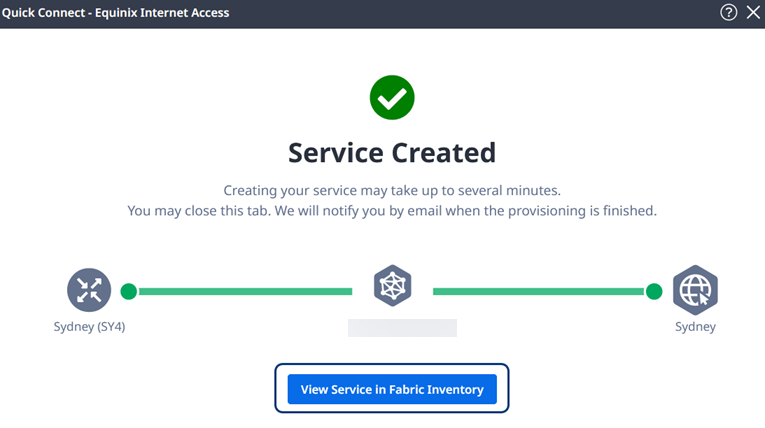Viewport: 765px width, 428px height.
Task: Click the Sydney (SY4) label
Action: (x=89, y=326)
